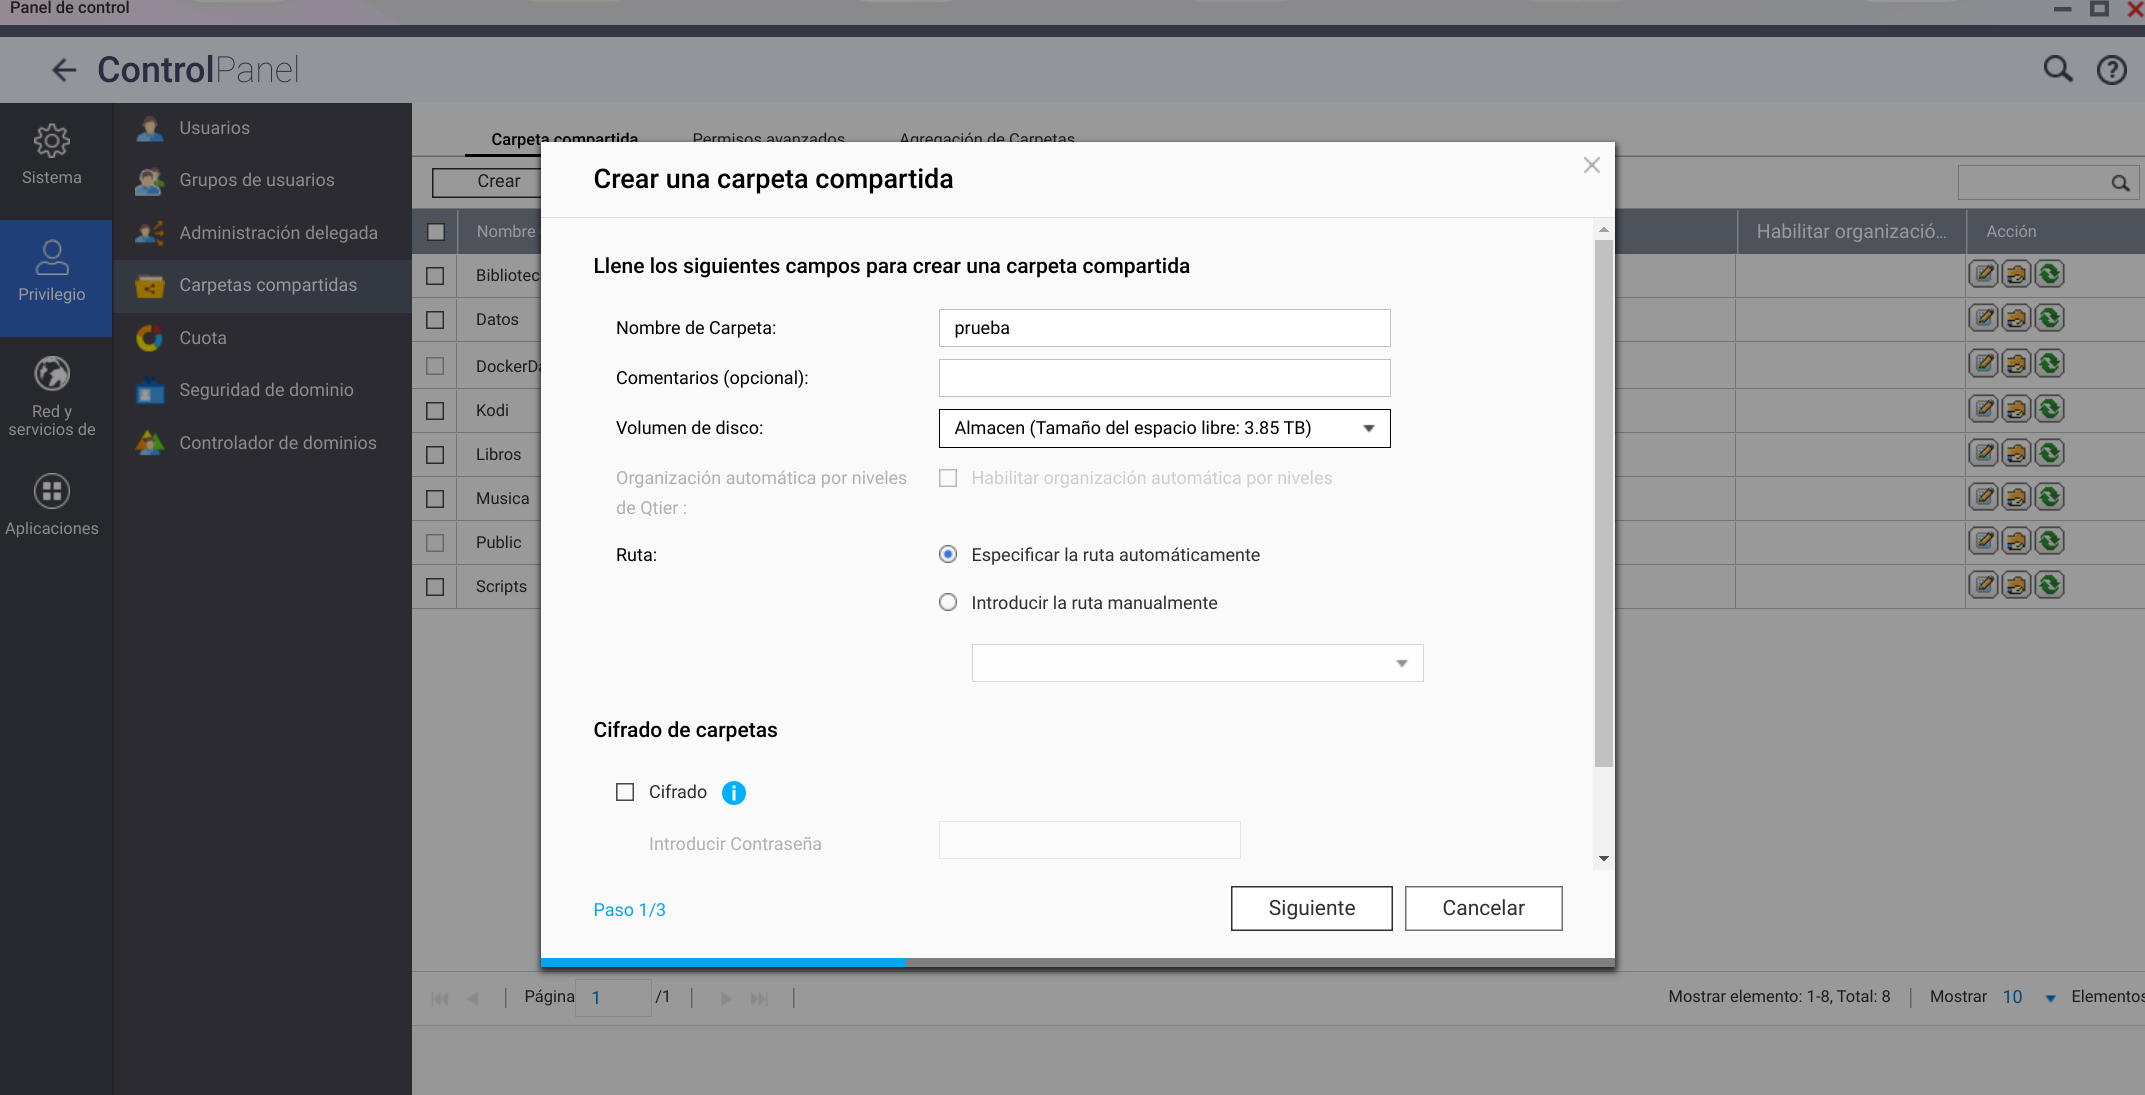Open the Mostrar items-per-page dropdown
Image resolution: width=2145 pixels, height=1095 pixels.
tap(2049, 998)
